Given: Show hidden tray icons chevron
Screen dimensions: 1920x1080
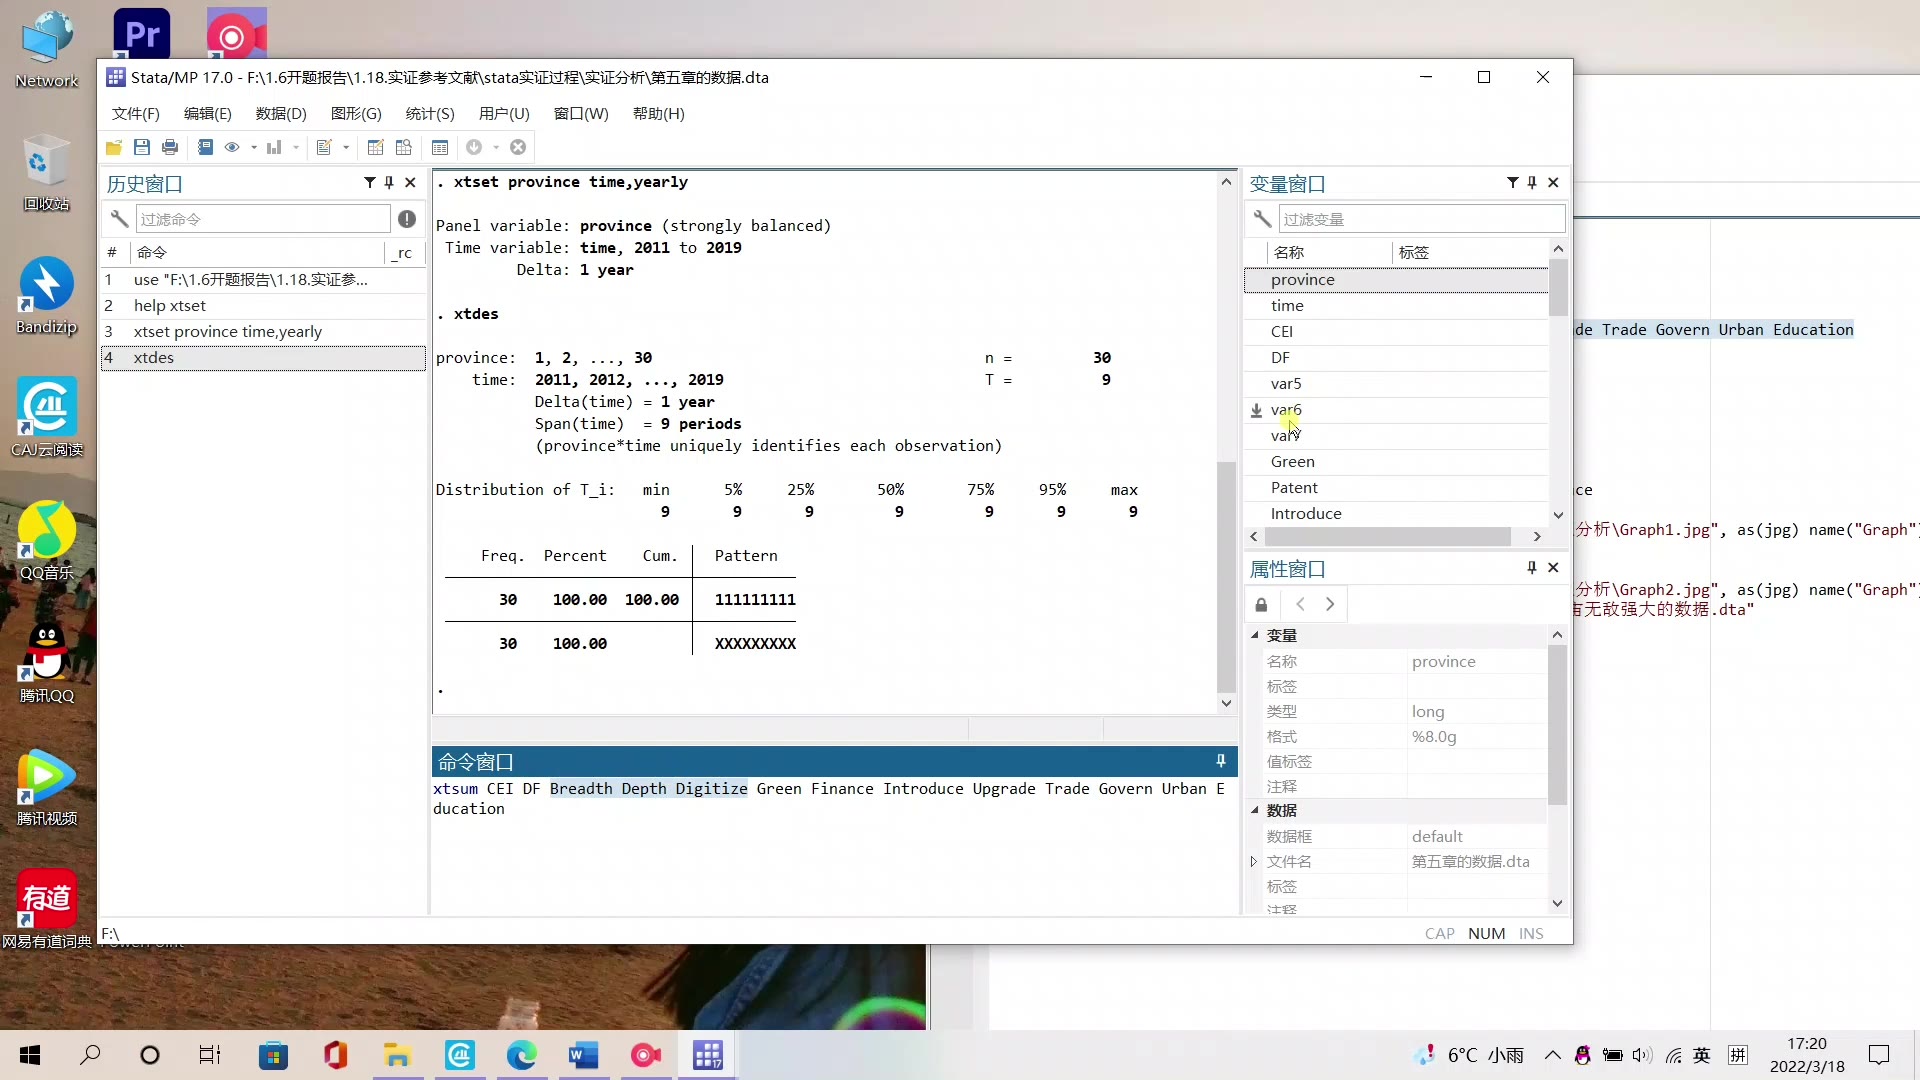Looking at the screenshot, I should coord(1552,1055).
